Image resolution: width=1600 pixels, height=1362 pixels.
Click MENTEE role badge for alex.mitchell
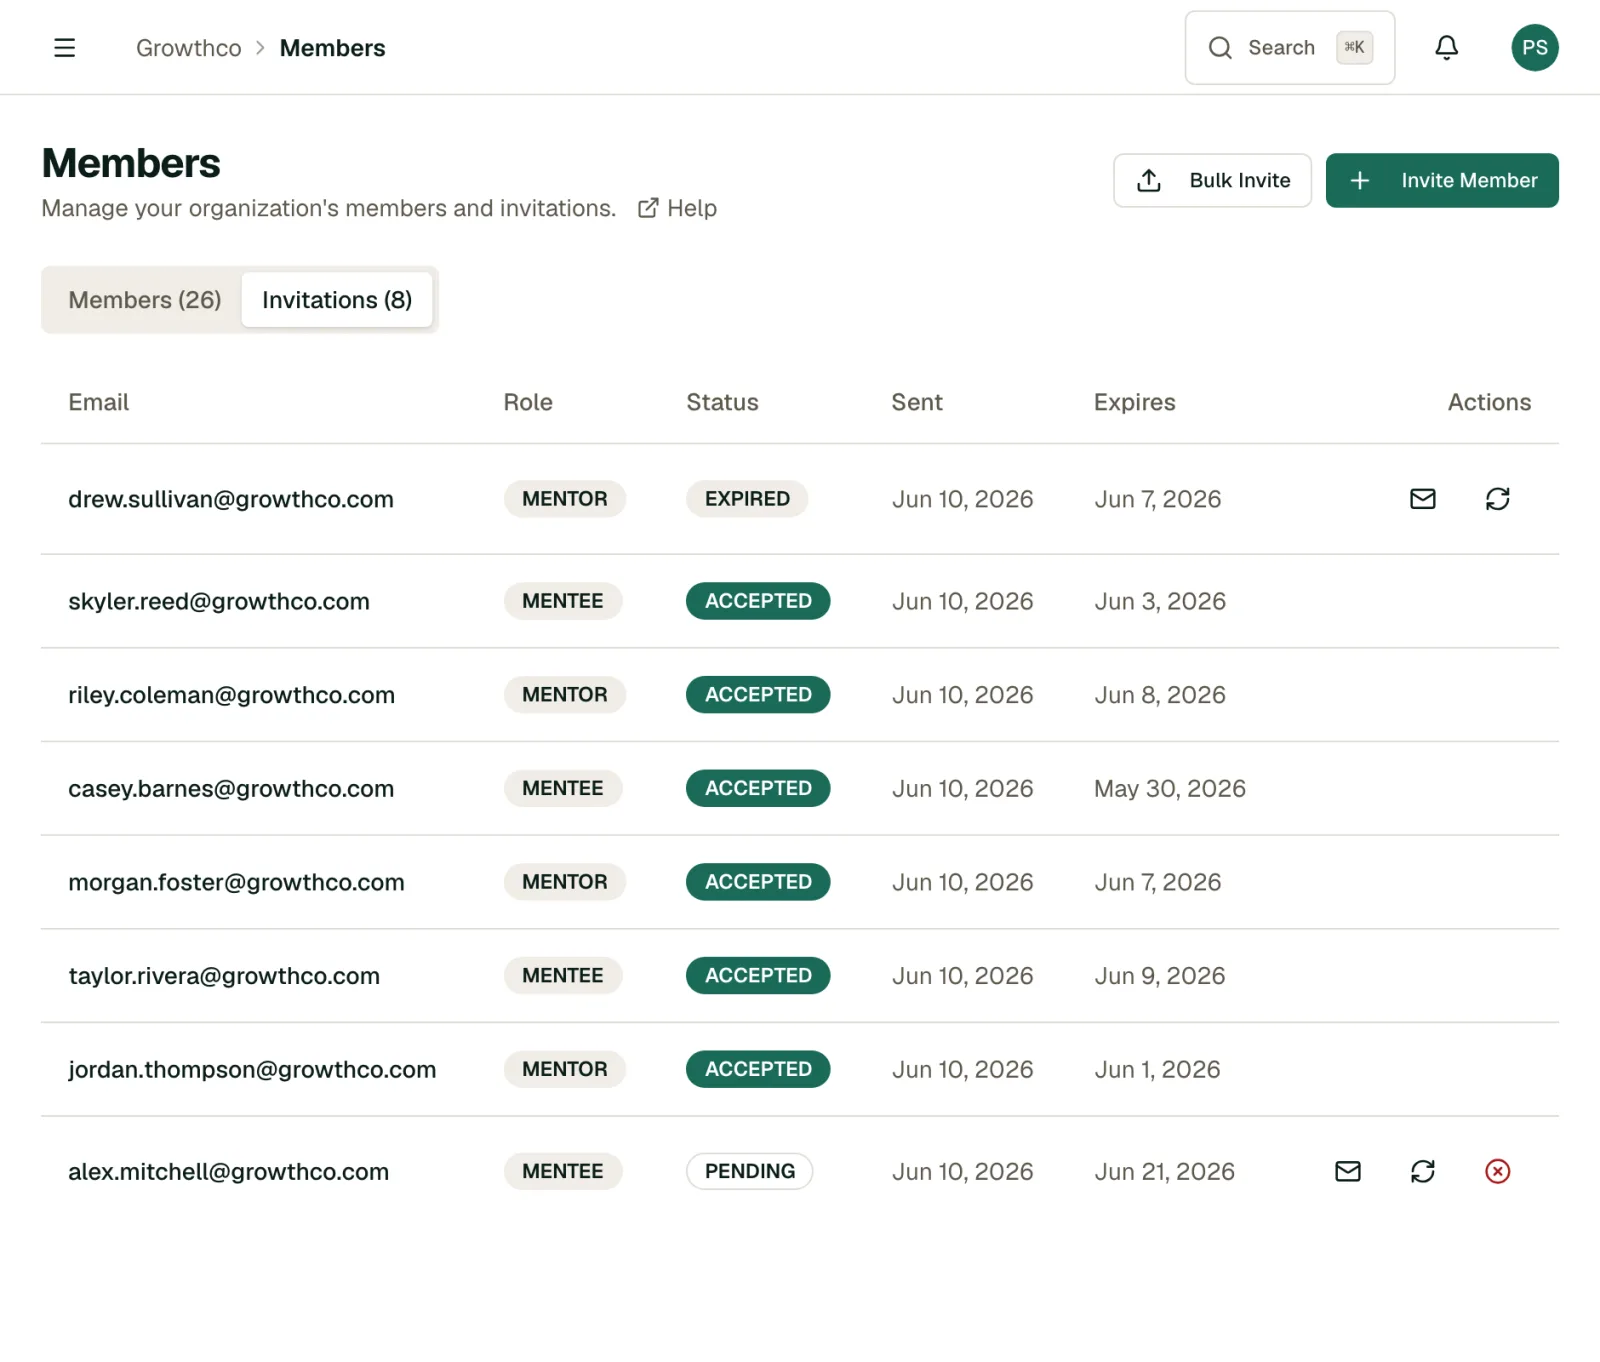pyautogui.click(x=562, y=1171)
